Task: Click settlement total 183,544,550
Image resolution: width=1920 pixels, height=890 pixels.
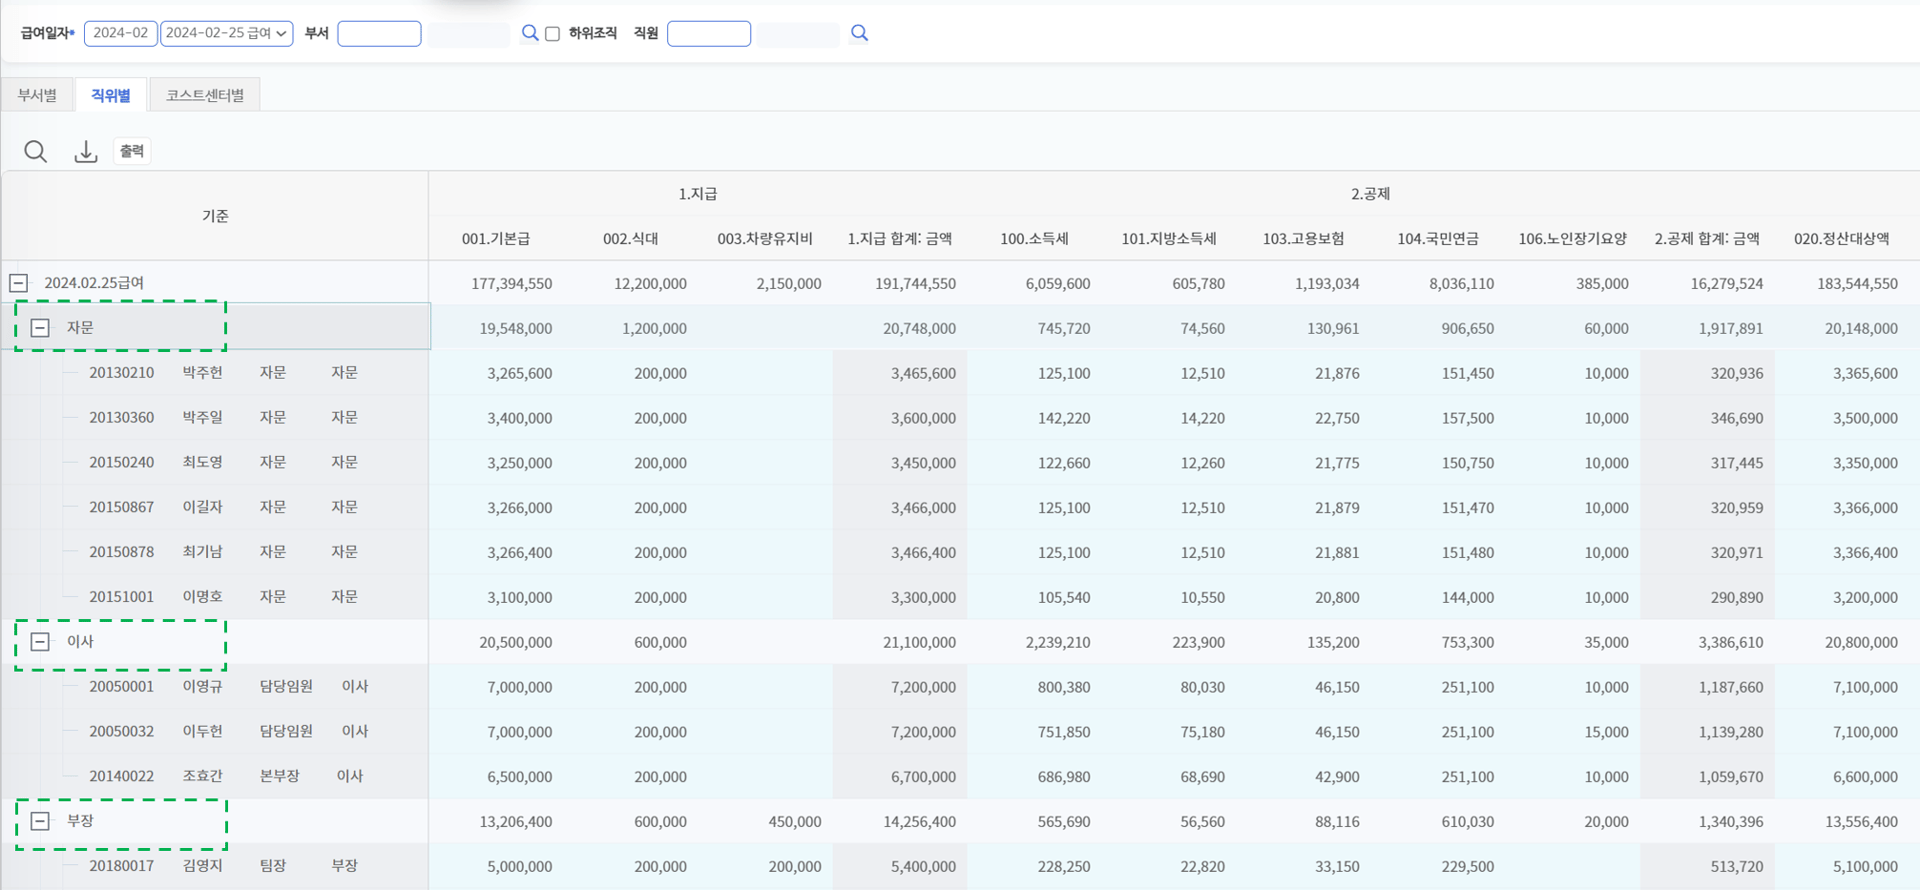Action: [x=1857, y=284]
